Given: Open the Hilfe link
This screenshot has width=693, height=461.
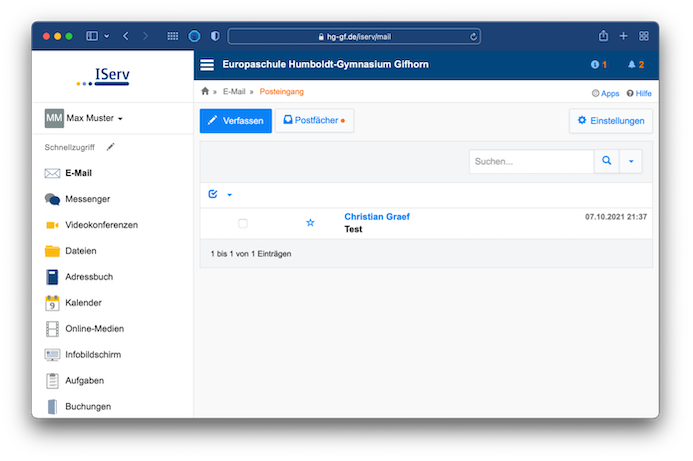Looking at the screenshot, I should [x=639, y=94].
